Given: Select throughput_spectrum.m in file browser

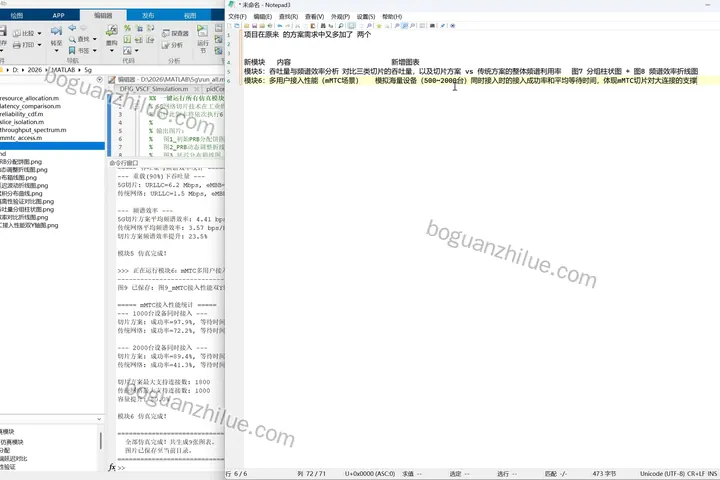Looking at the screenshot, I should 33,130.
